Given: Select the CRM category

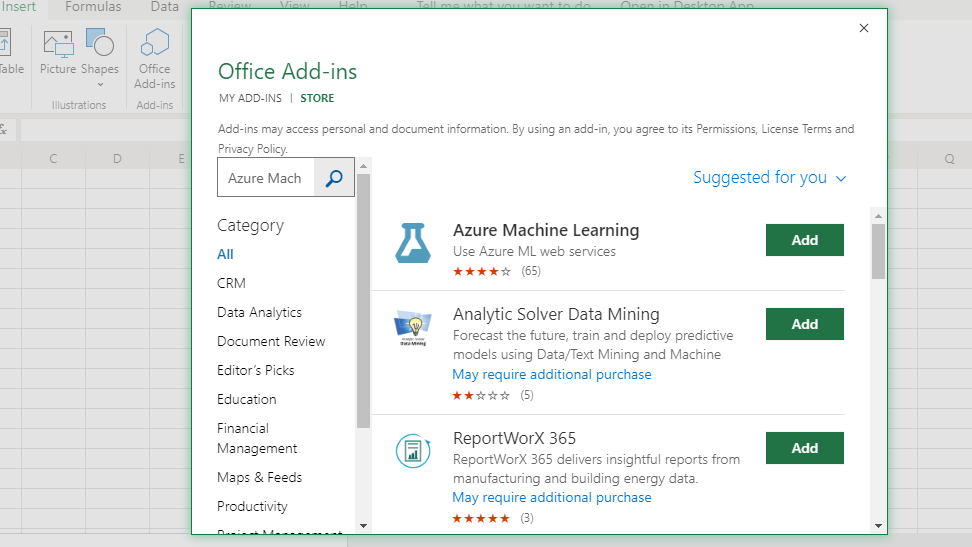Looking at the screenshot, I should (x=231, y=283).
